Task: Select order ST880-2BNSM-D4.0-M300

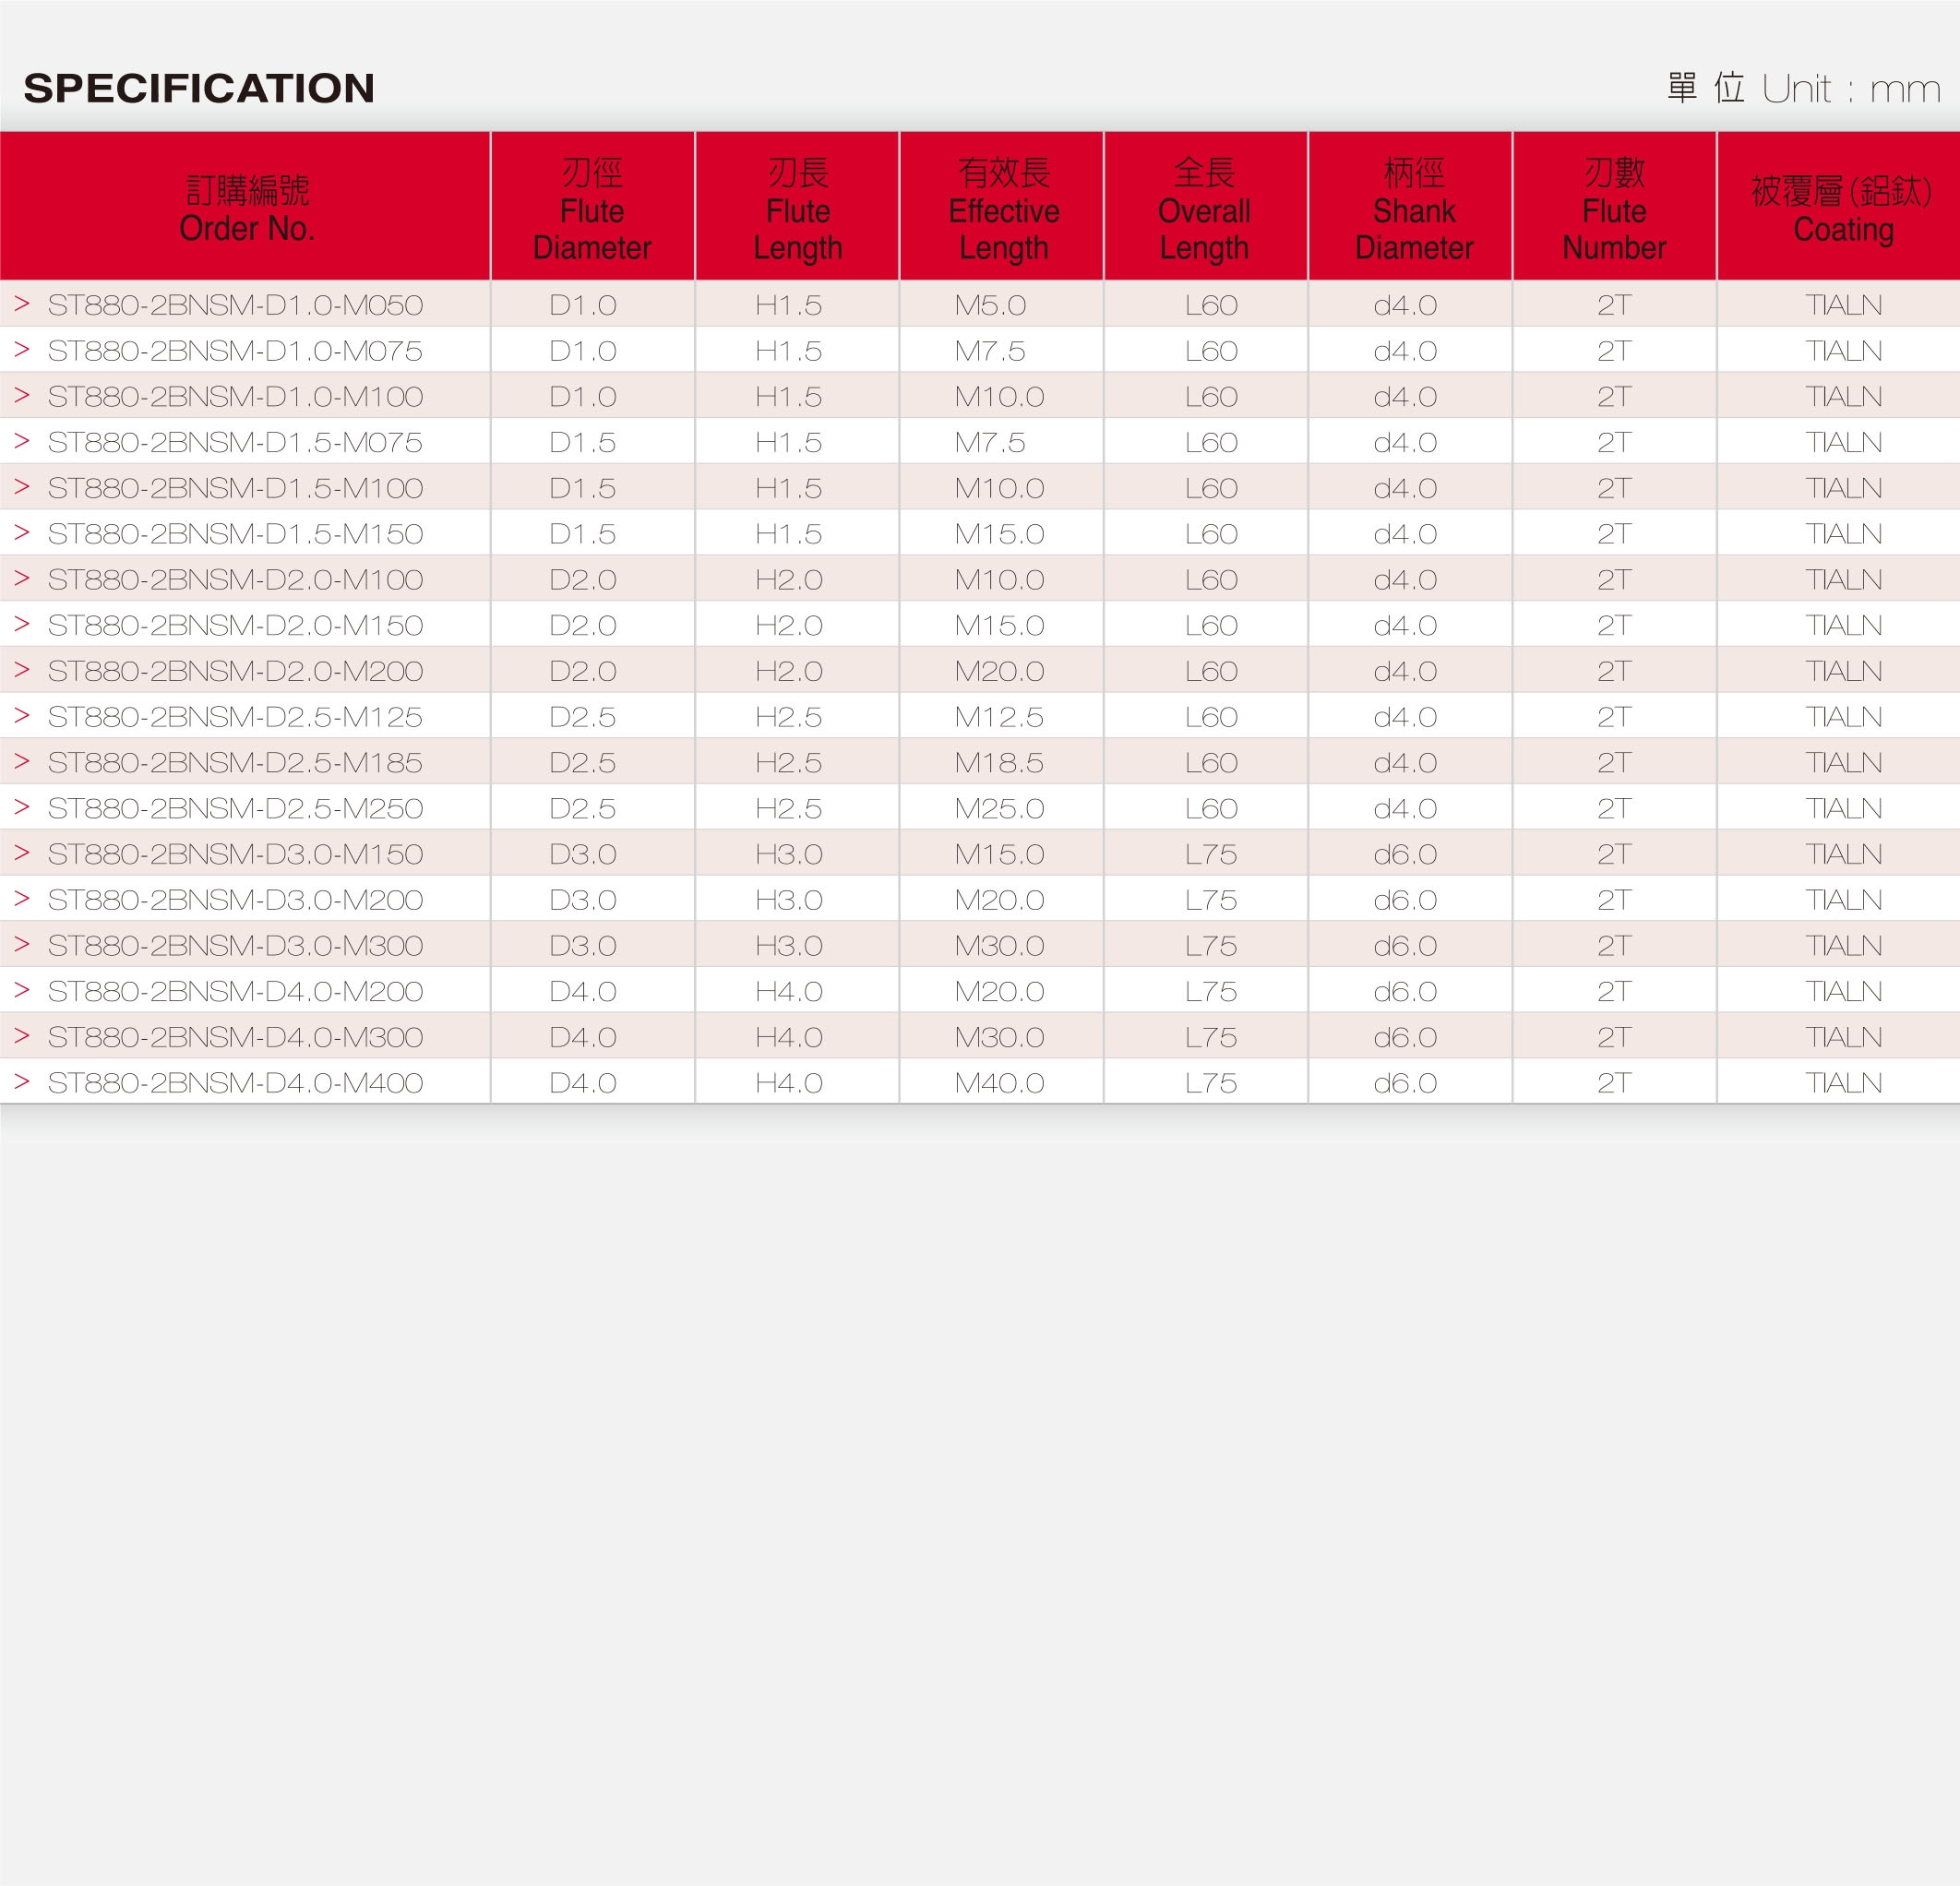Action: [x=235, y=1036]
